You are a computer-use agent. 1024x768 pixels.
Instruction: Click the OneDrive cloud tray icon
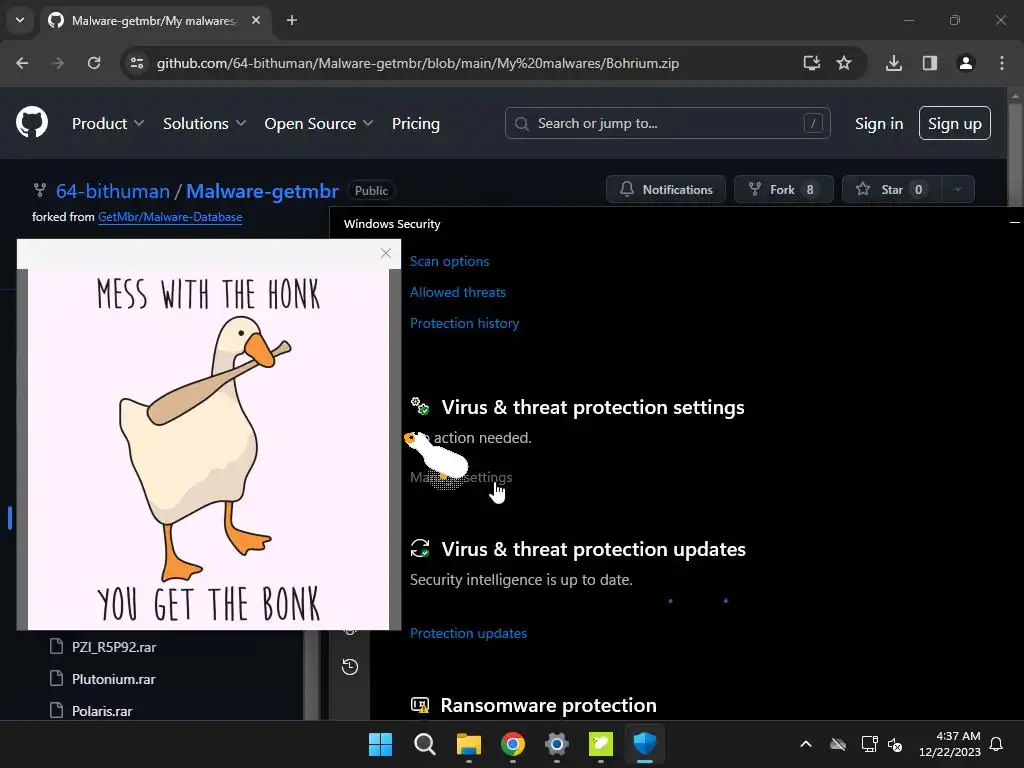pyautogui.click(x=838, y=744)
